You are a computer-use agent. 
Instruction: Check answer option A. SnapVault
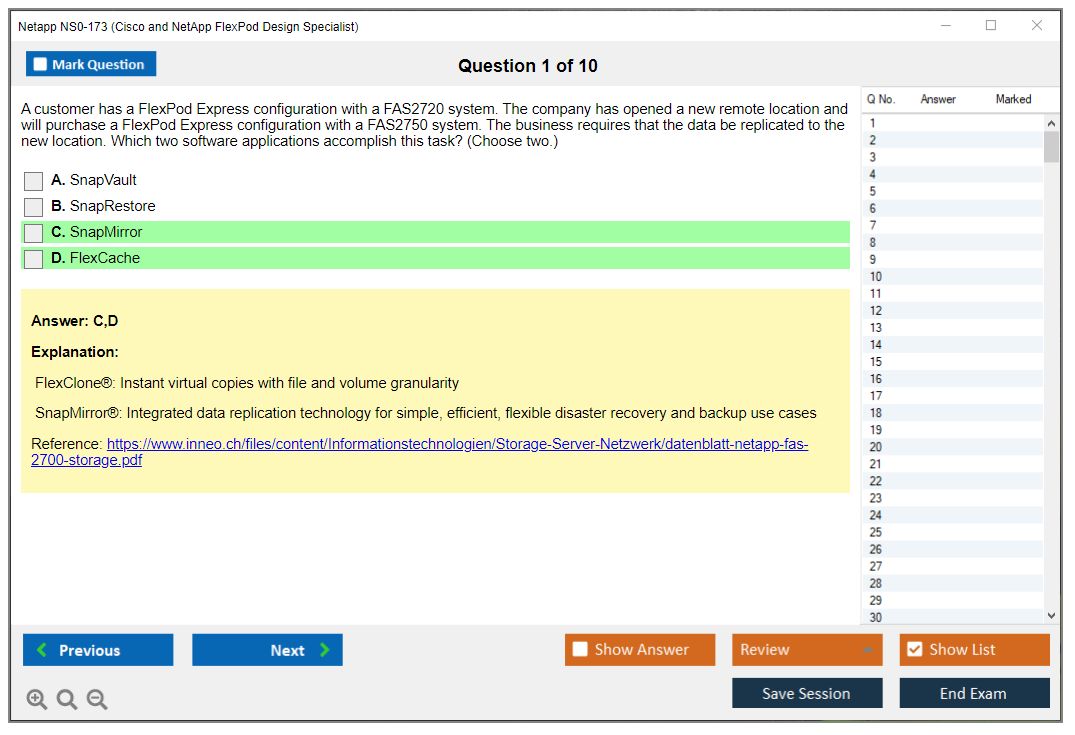coord(33,181)
